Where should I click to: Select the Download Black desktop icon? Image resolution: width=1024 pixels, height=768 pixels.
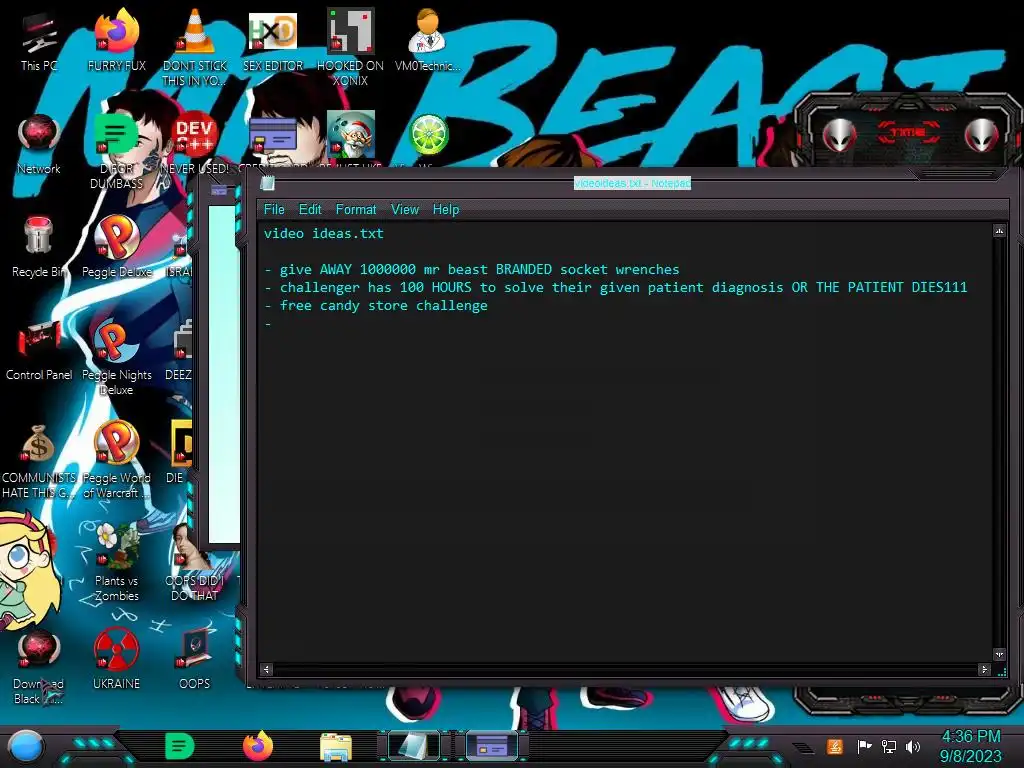[x=38, y=666]
